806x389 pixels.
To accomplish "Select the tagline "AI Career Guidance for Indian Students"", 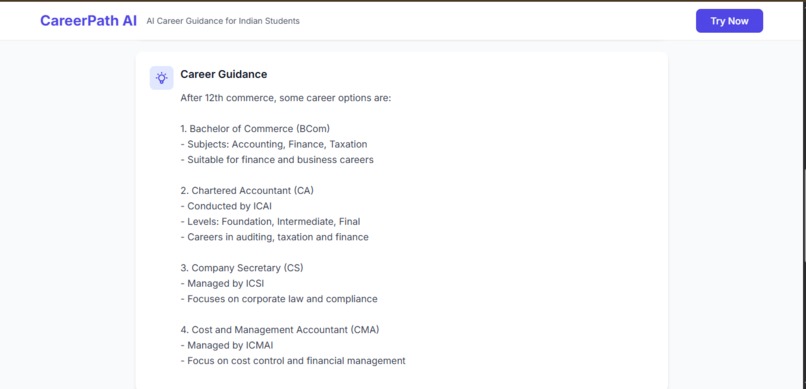I will 223,21.
